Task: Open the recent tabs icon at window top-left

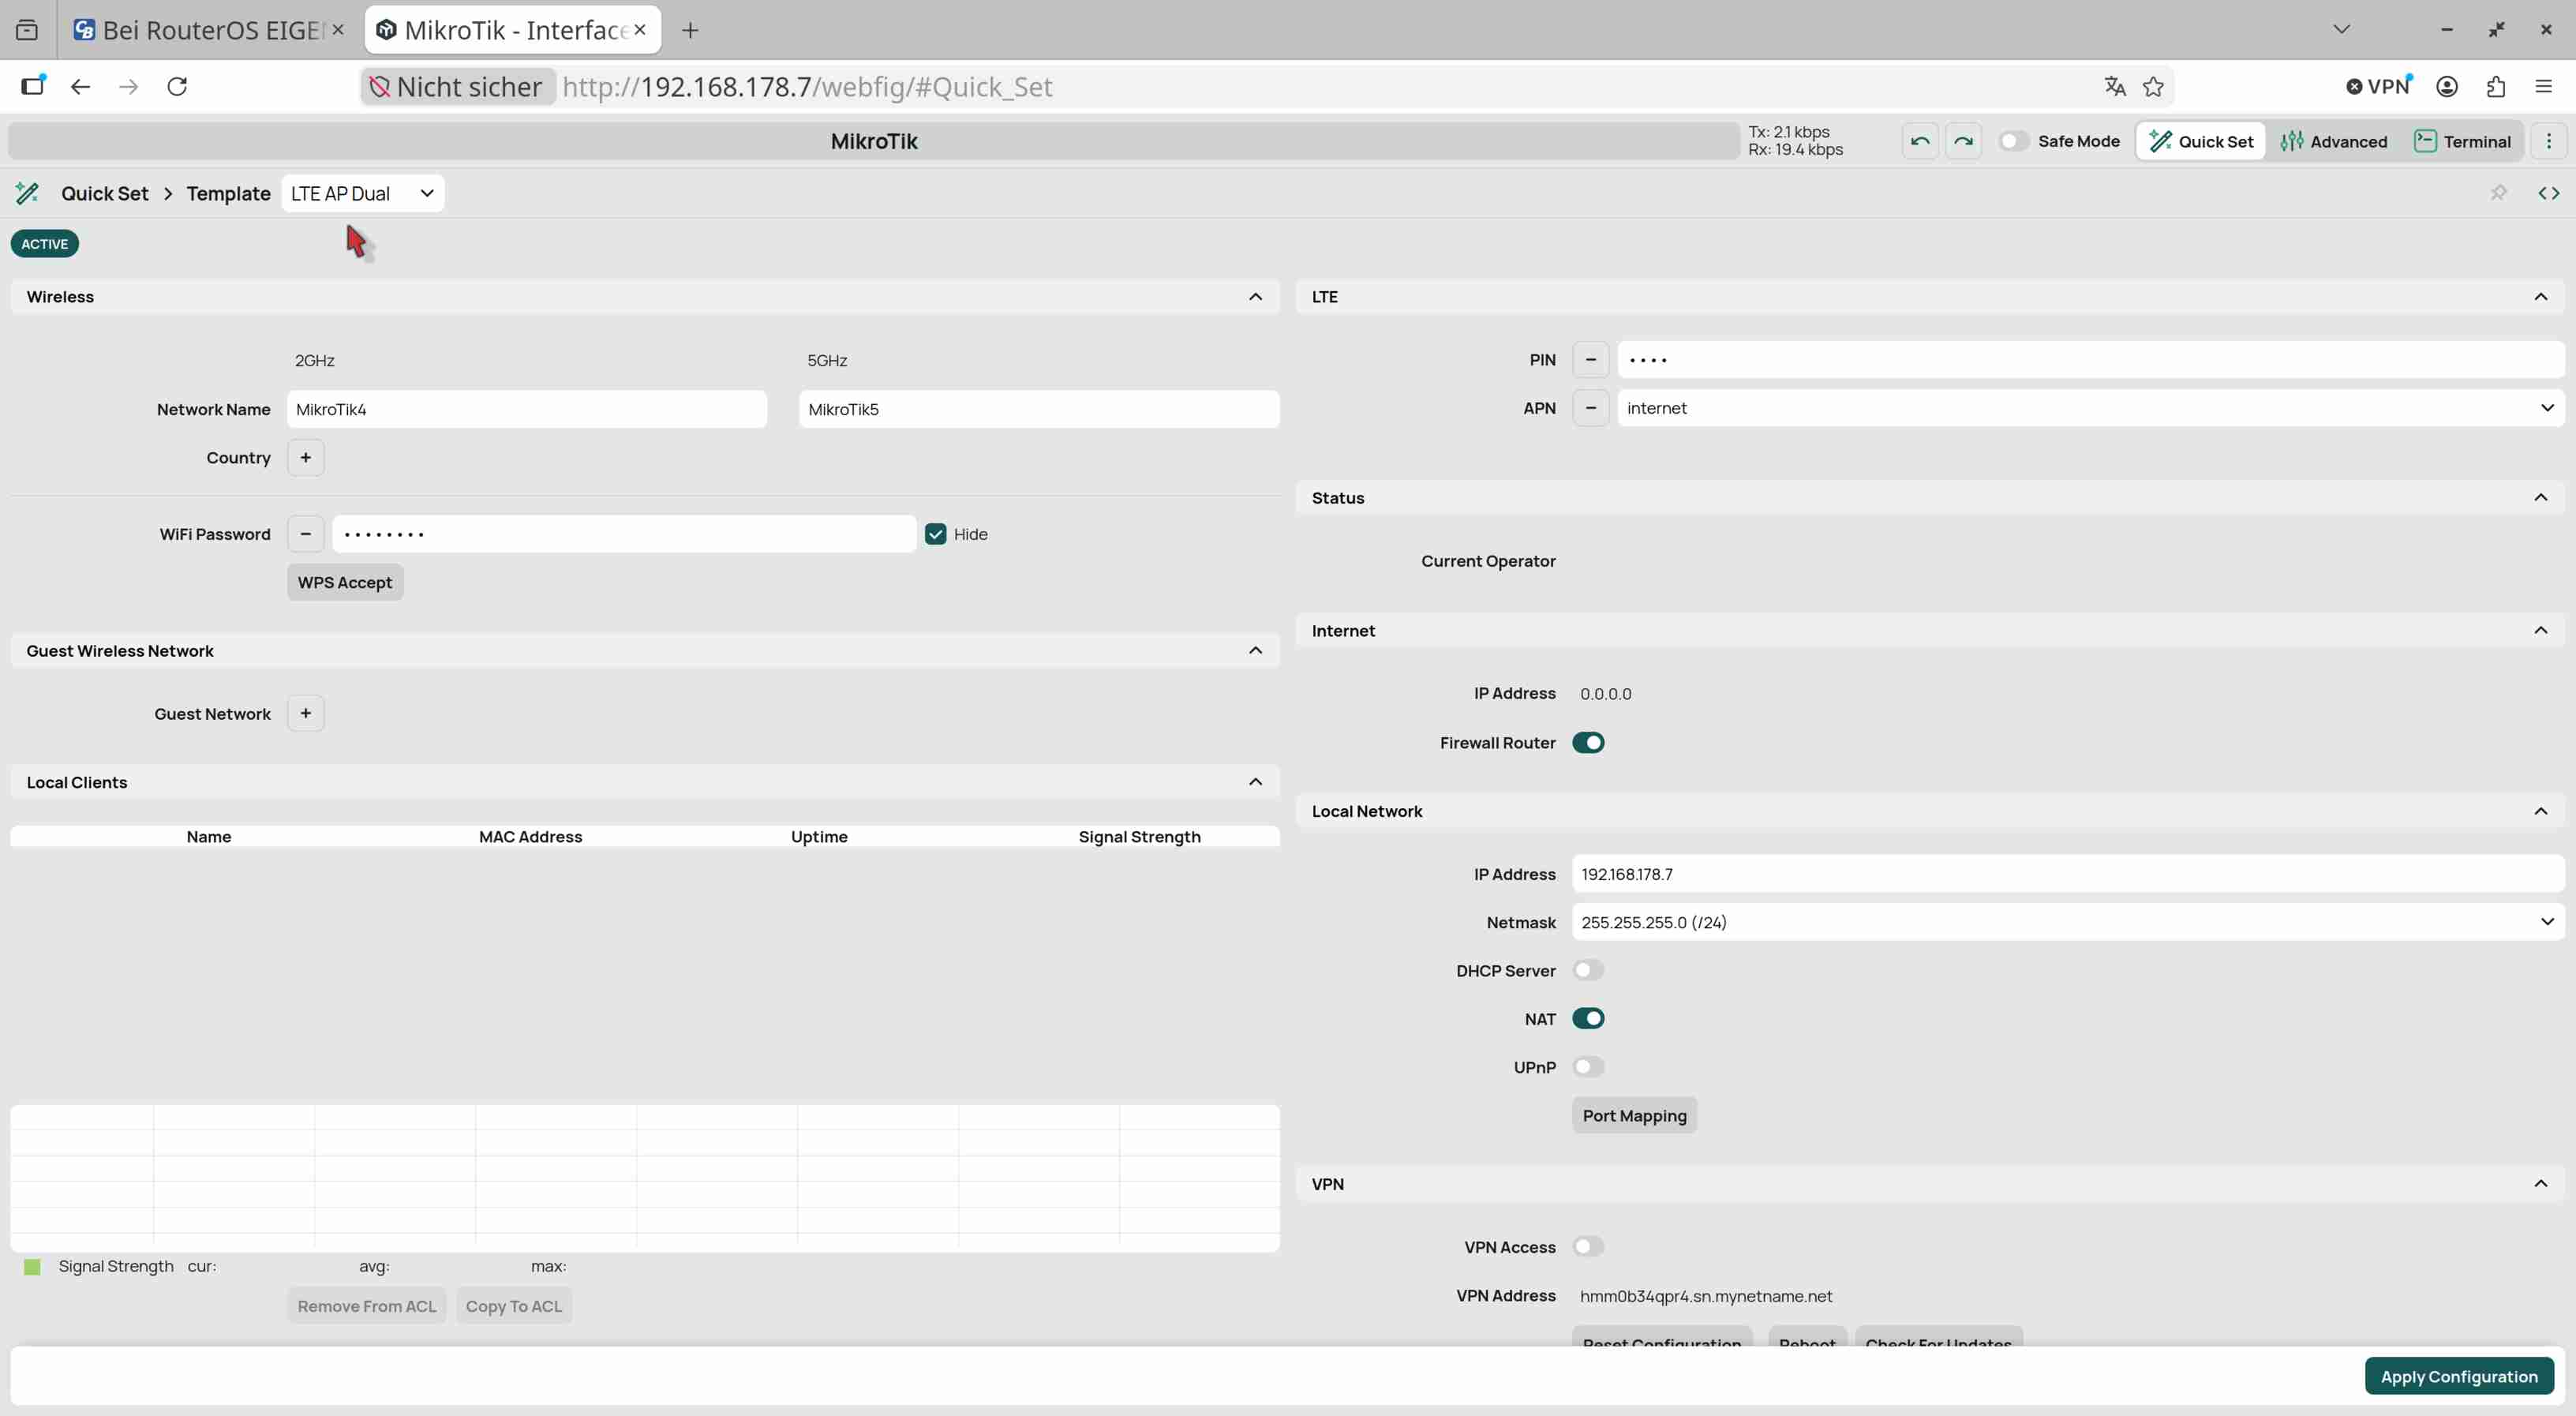Action: click(27, 30)
